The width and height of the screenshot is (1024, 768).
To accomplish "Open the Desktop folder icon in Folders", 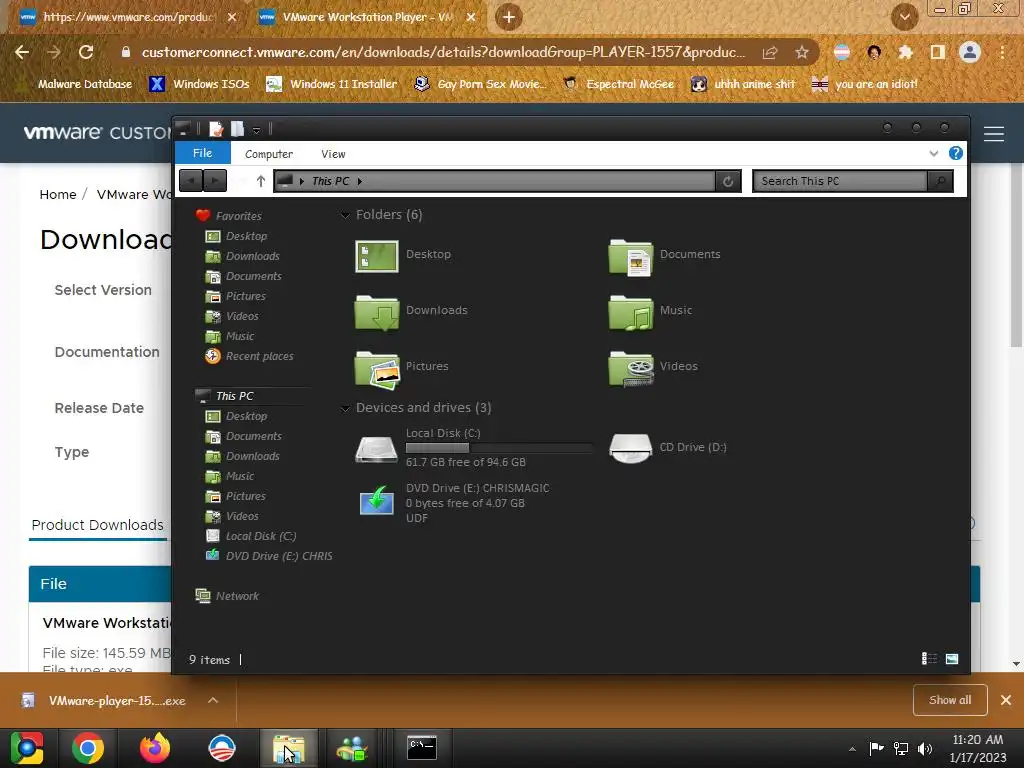I will click(377, 255).
